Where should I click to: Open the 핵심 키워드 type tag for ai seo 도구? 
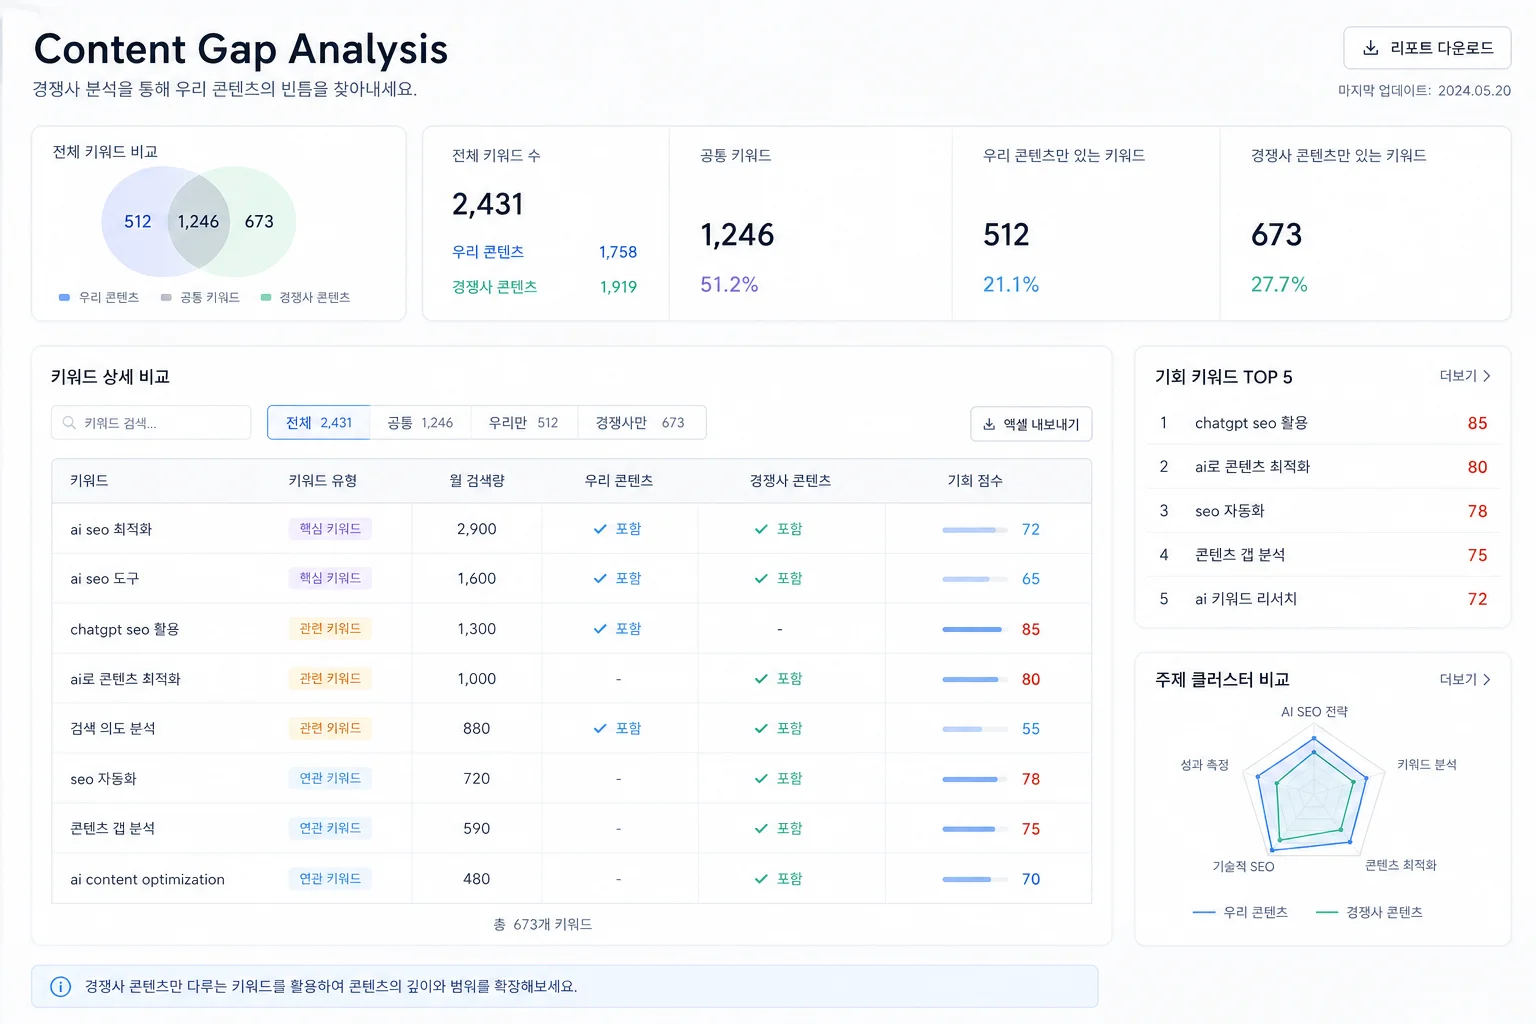click(x=330, y=578)
